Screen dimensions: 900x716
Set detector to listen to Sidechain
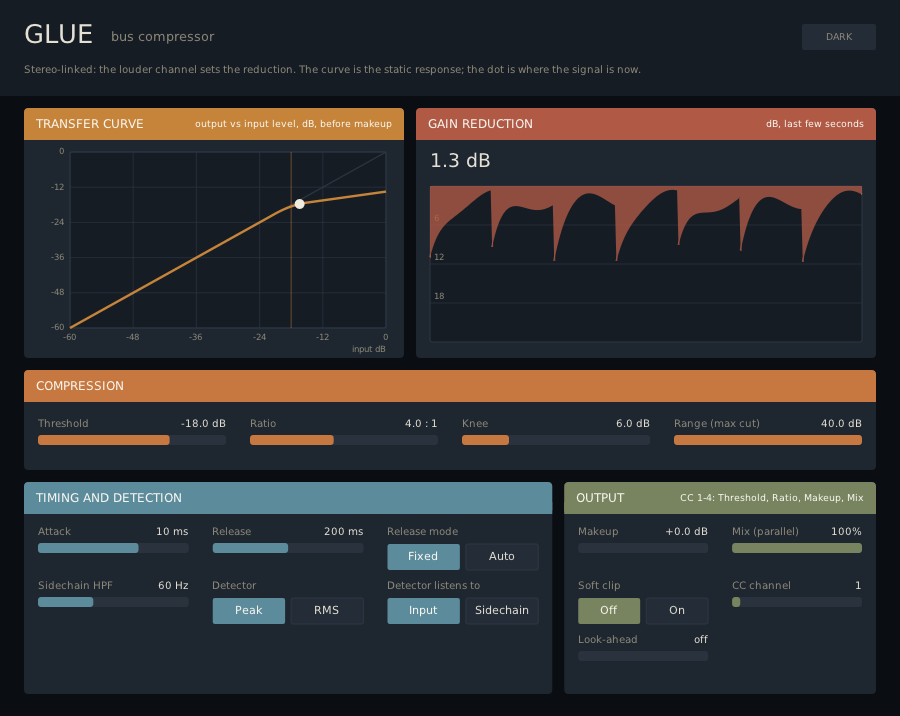(x=502, y=610)
